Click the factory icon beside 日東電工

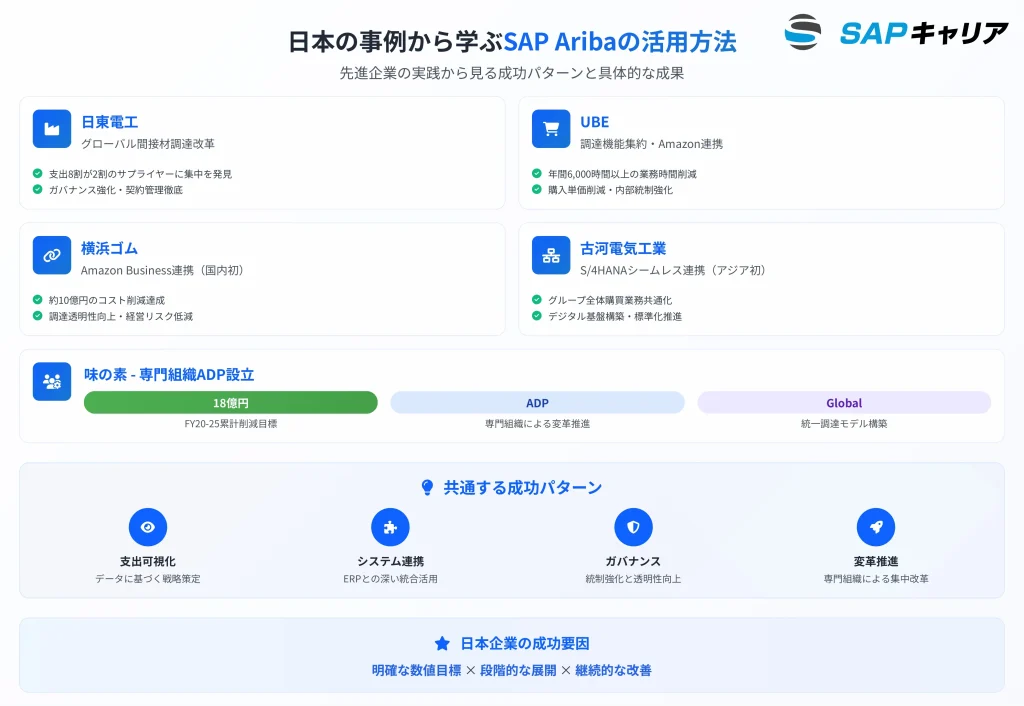point(52,129)
